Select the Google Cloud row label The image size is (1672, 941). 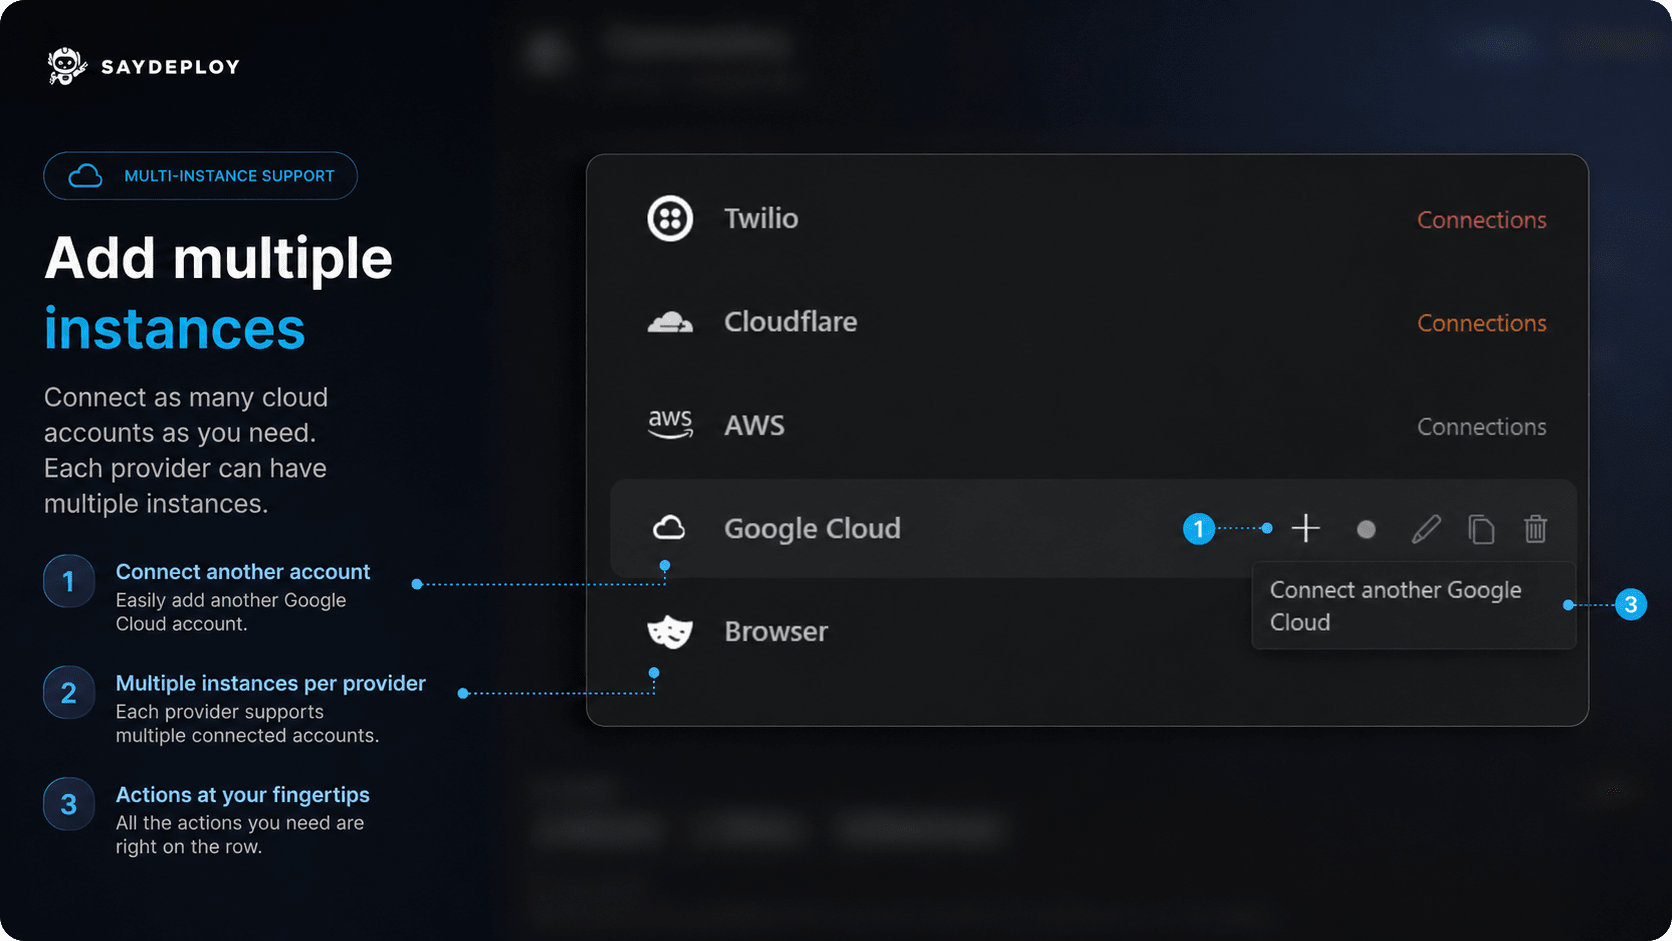tap(812, 528)
